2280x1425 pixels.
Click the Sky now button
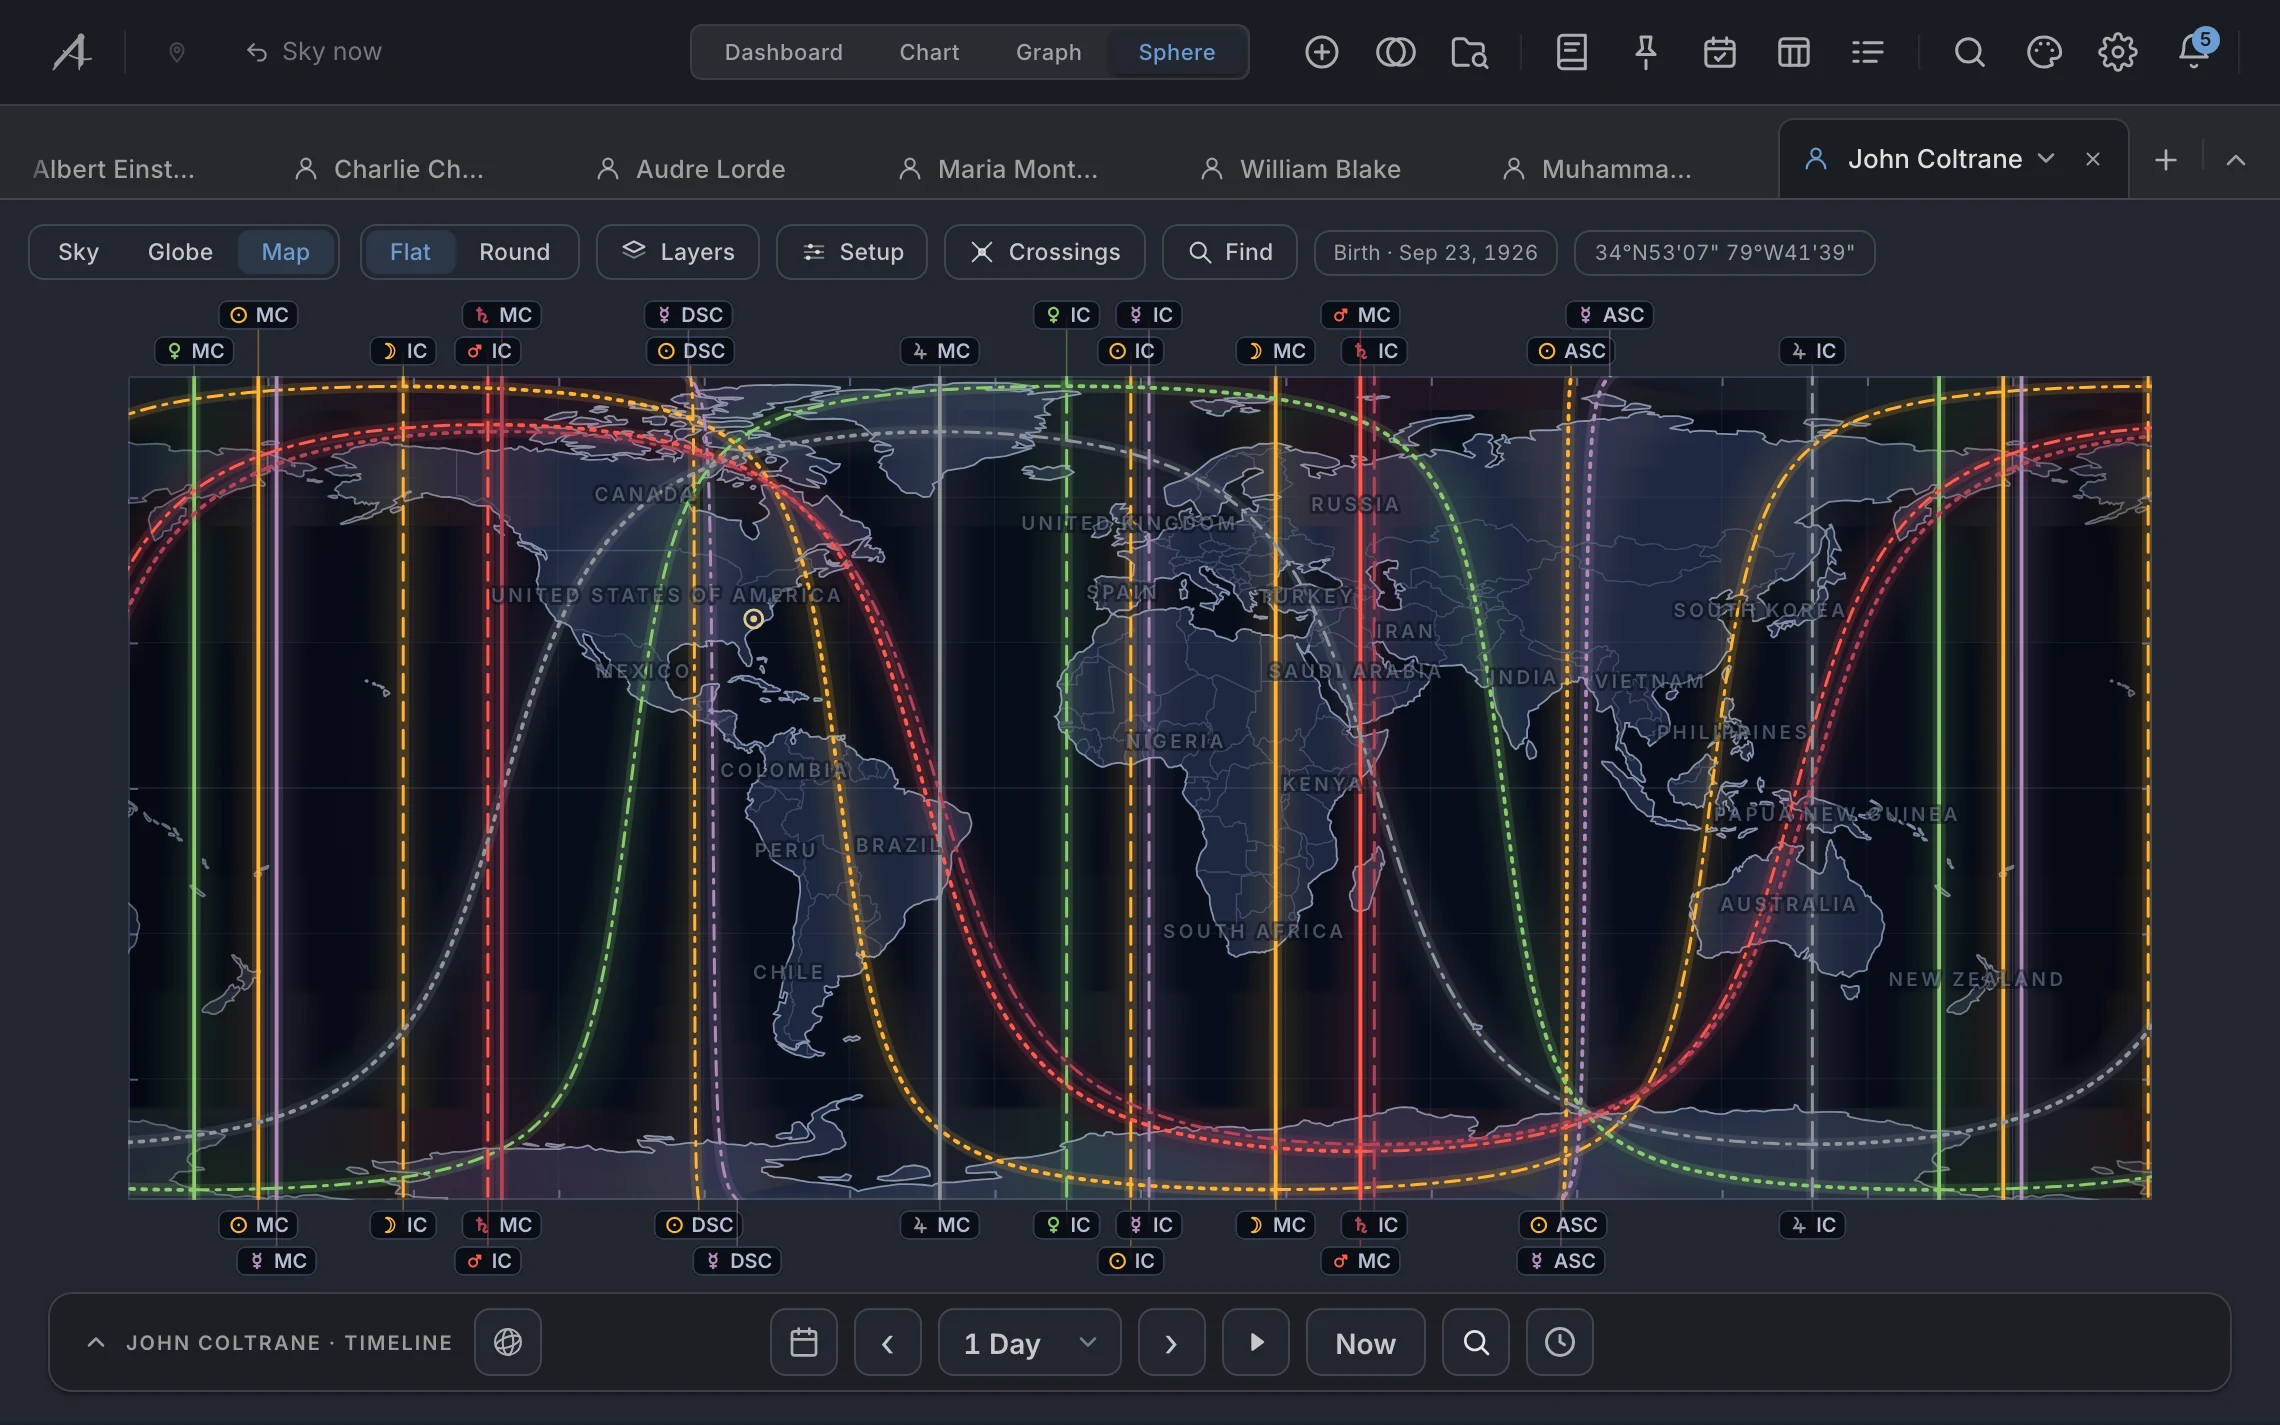tap(314, 52)
